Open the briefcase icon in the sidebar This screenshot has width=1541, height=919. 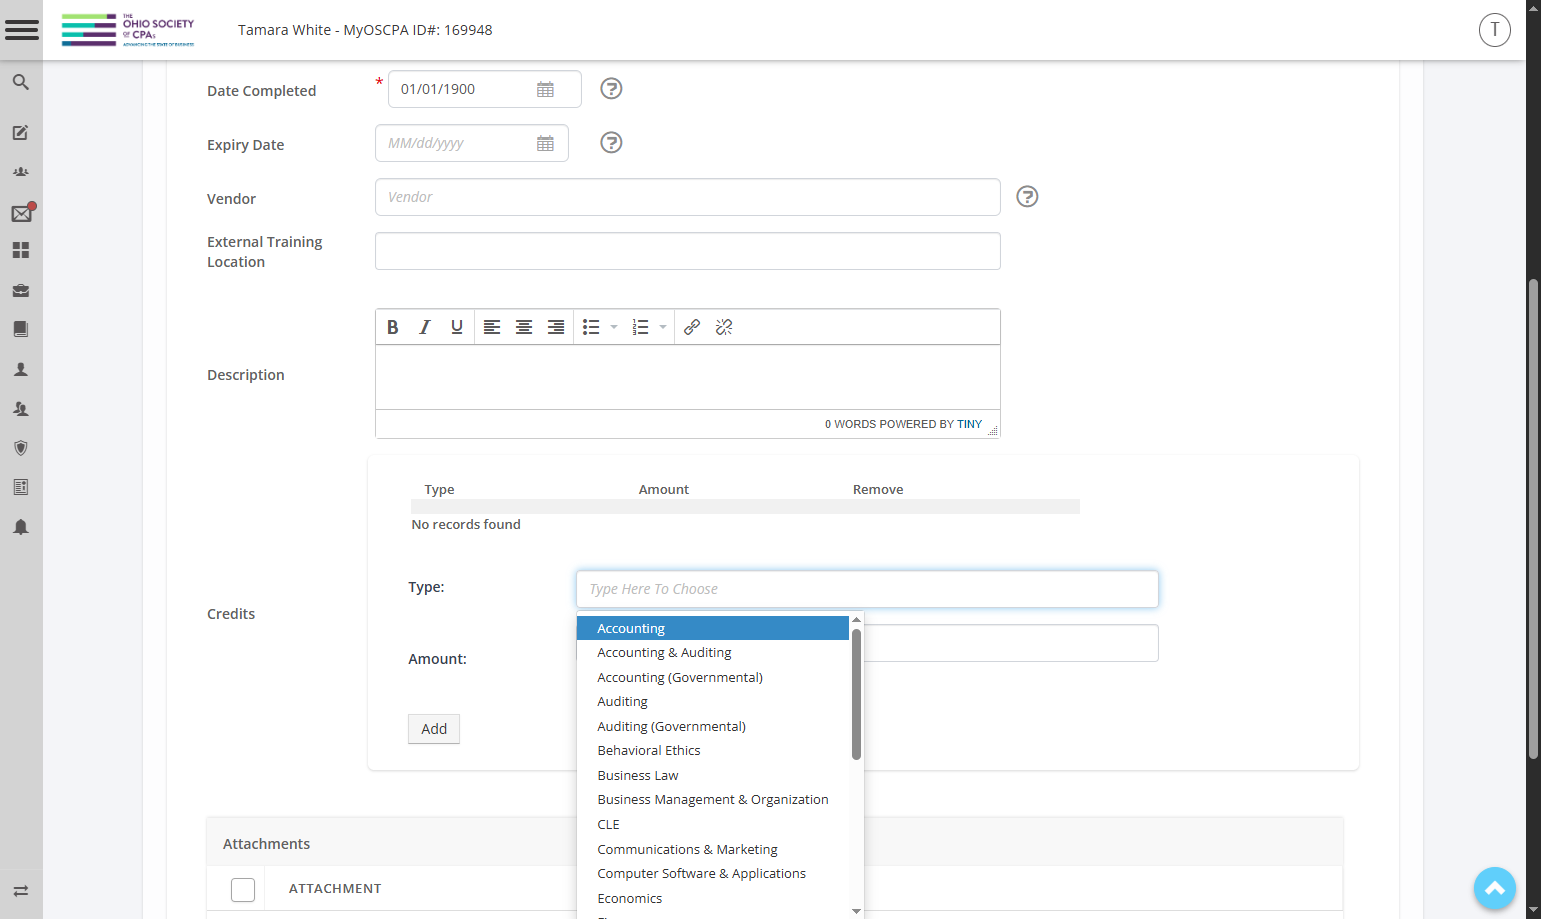pyautogui.click(x=20, y=290)
